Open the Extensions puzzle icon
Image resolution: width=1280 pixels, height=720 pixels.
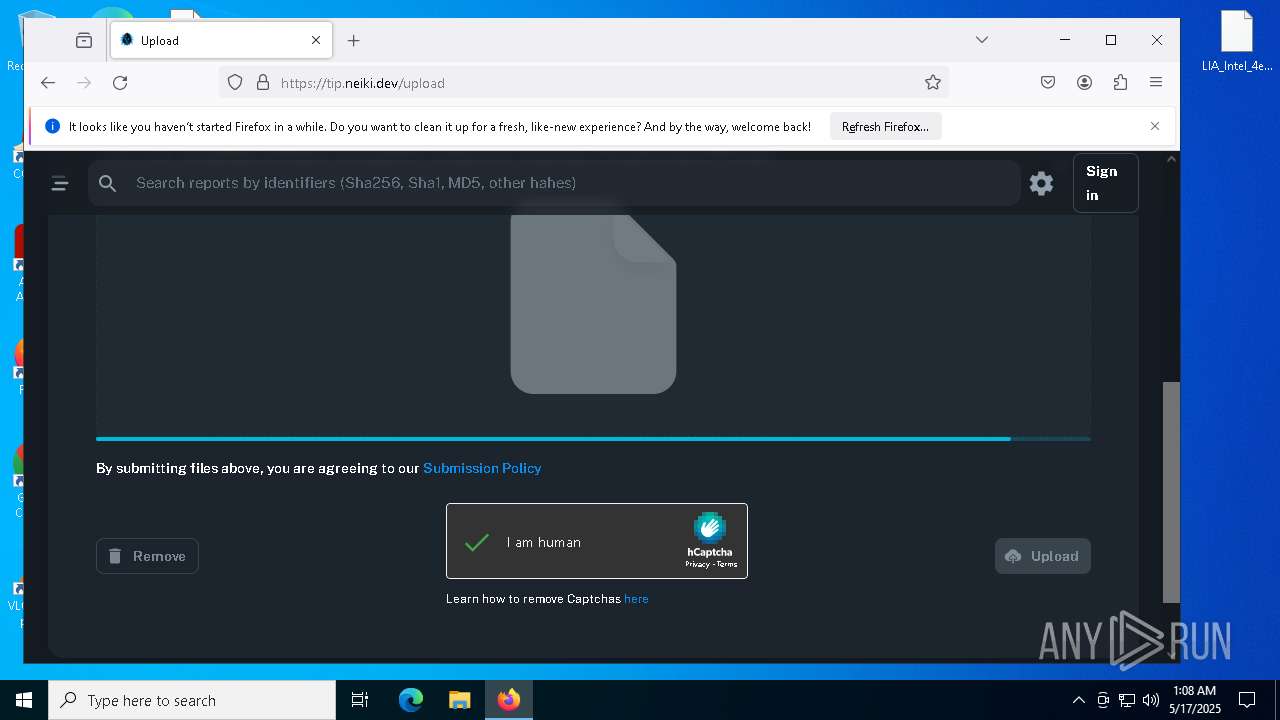(1120, 83)
